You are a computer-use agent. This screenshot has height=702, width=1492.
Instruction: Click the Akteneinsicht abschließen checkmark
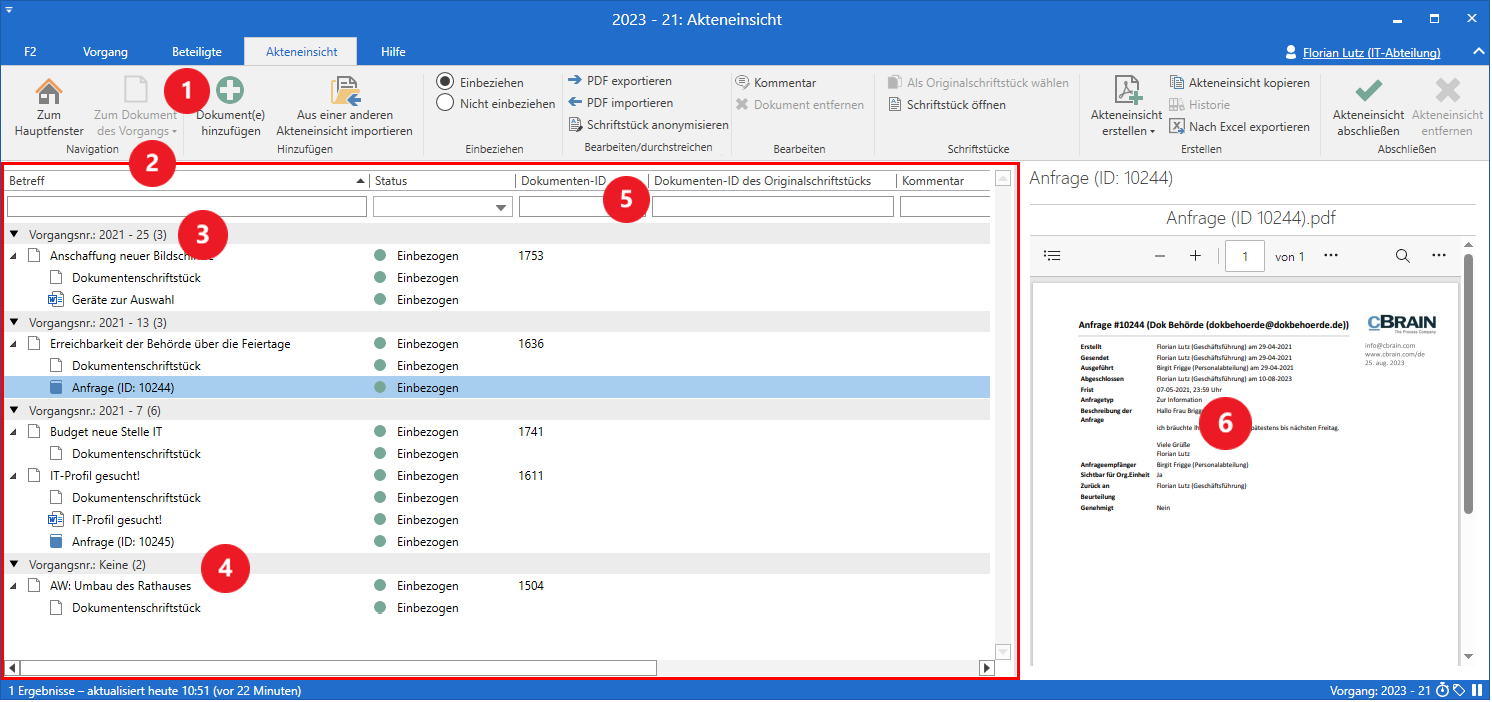pos(1367,91)
